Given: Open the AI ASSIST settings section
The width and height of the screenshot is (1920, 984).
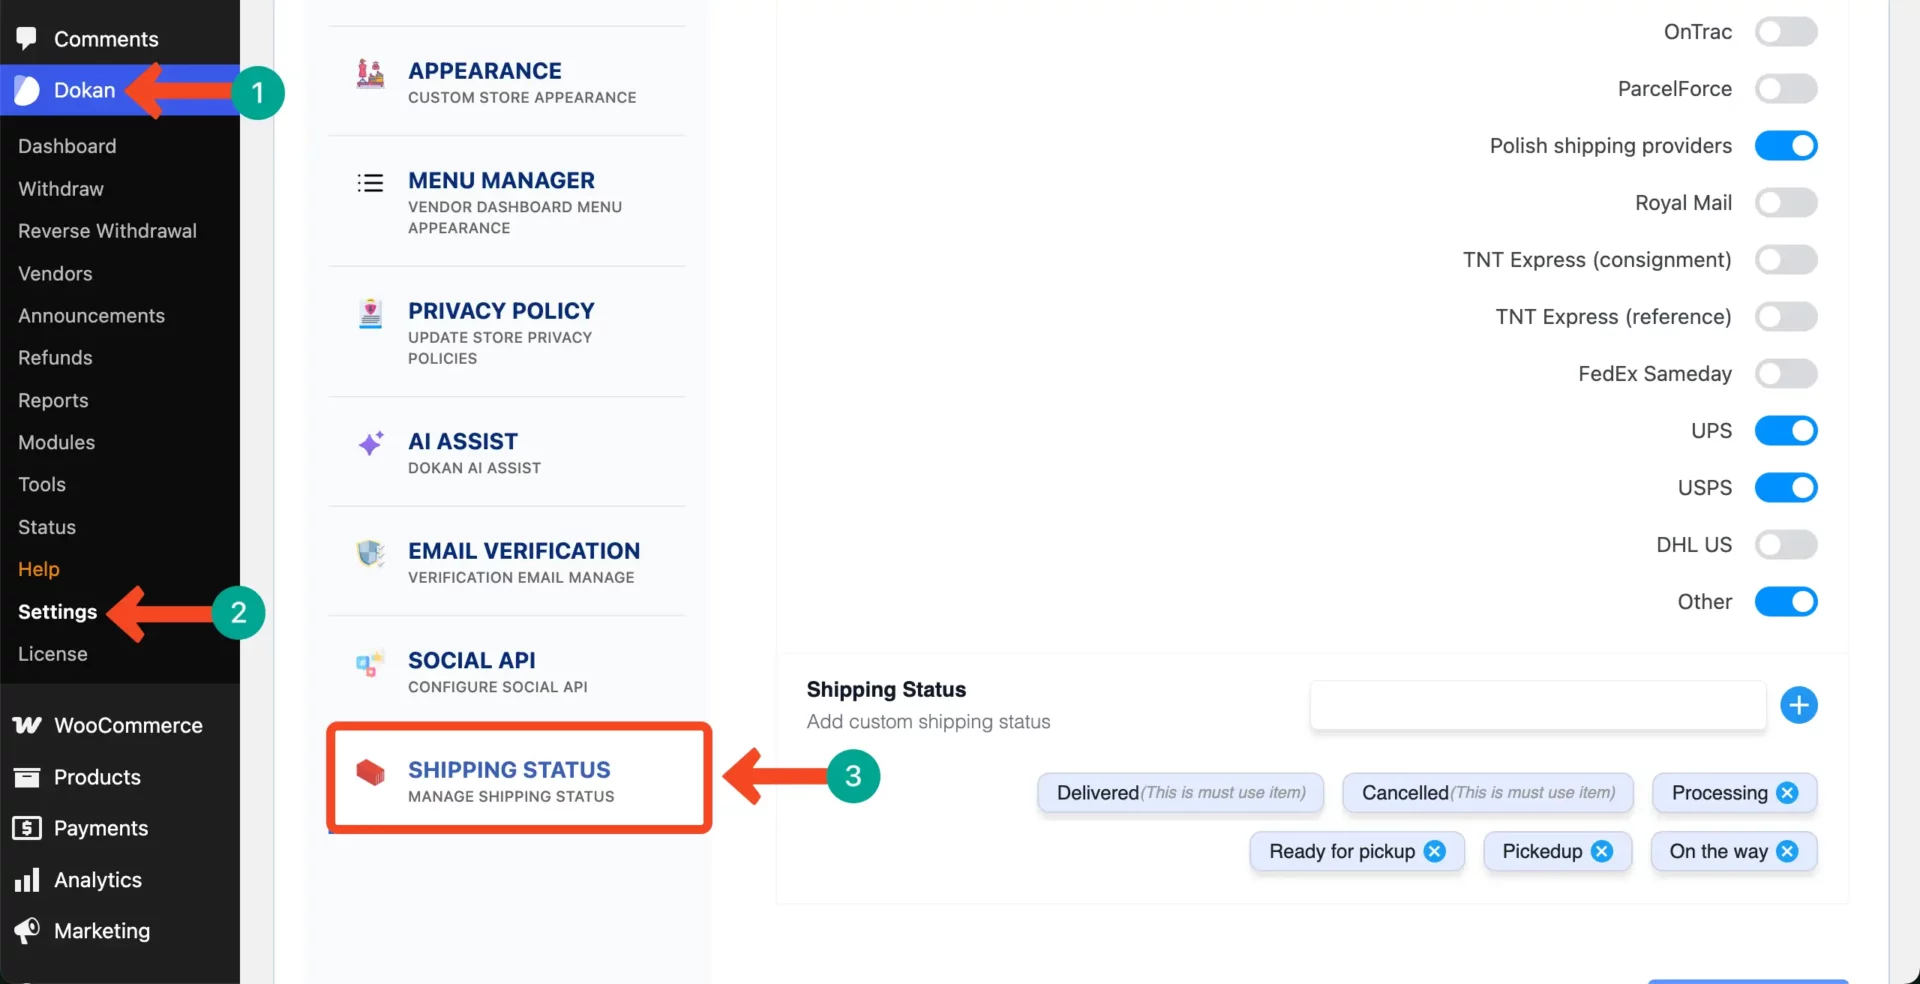Looking at the screenshot, I should [x=507, y=452].
